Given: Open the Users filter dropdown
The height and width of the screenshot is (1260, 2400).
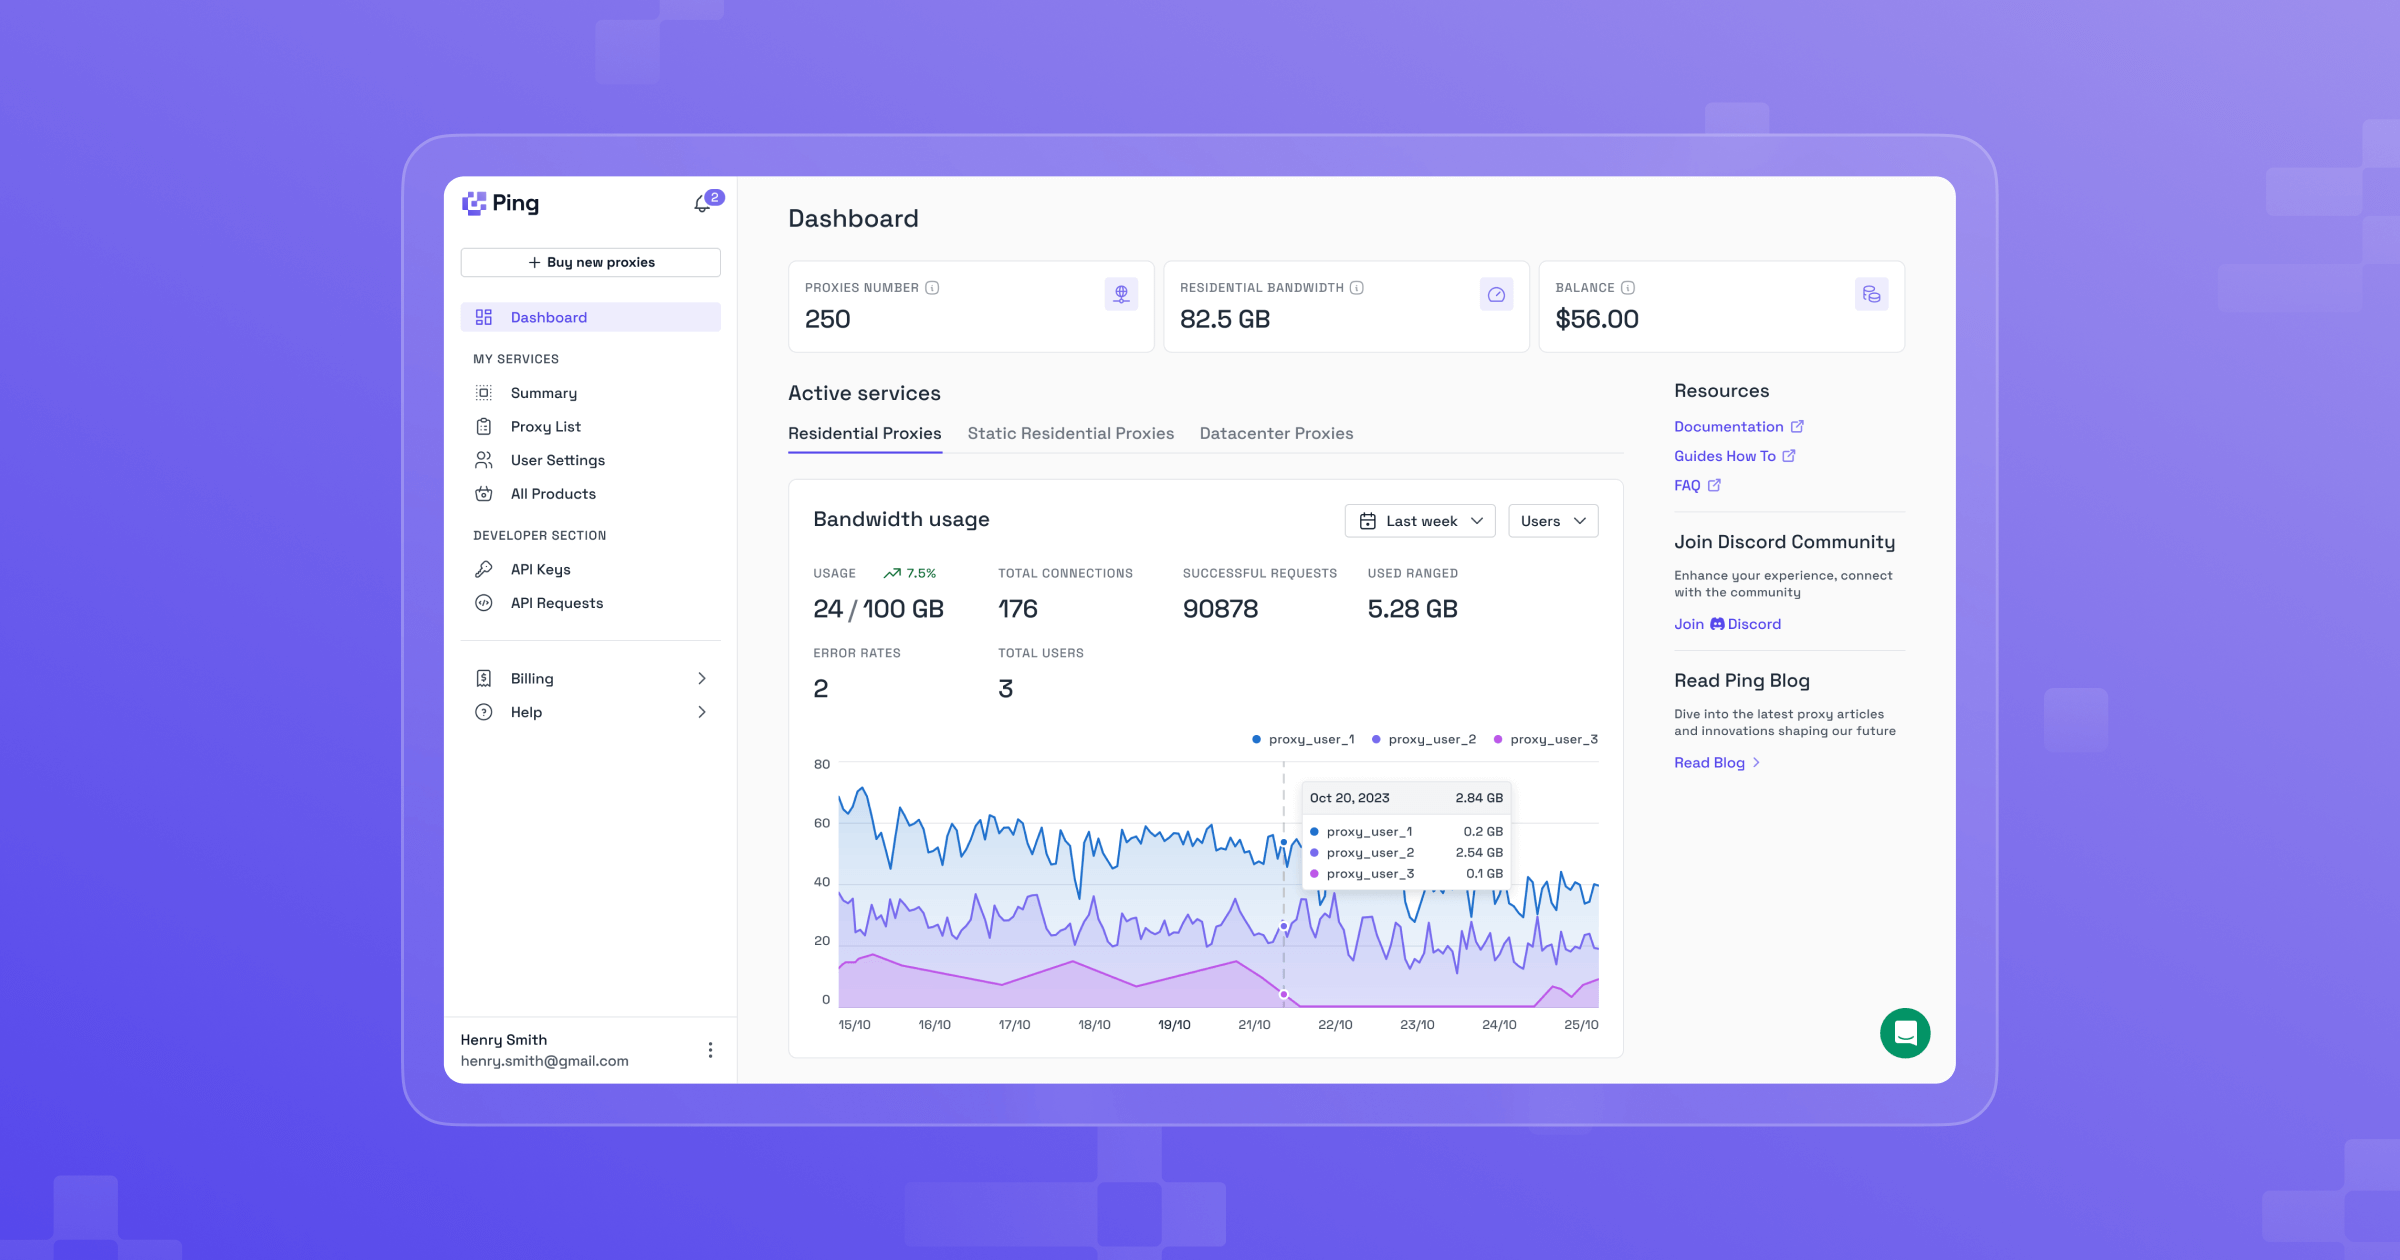Looking at the screenshot, I should point(1552,520).
